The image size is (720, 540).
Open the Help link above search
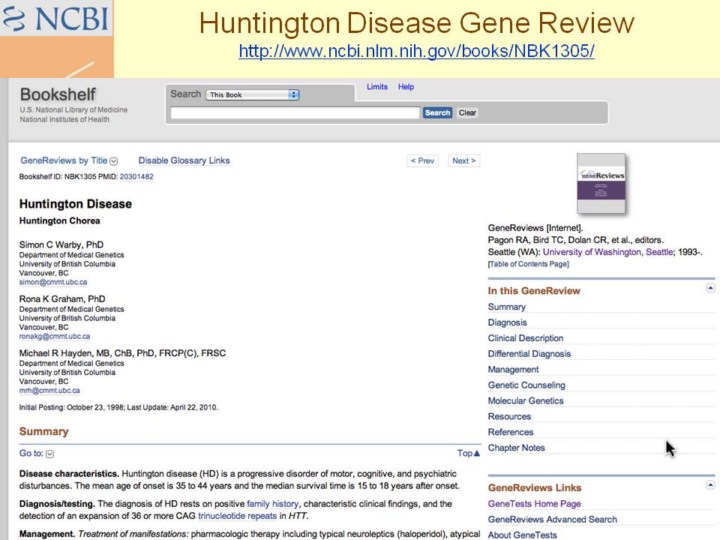406,87
